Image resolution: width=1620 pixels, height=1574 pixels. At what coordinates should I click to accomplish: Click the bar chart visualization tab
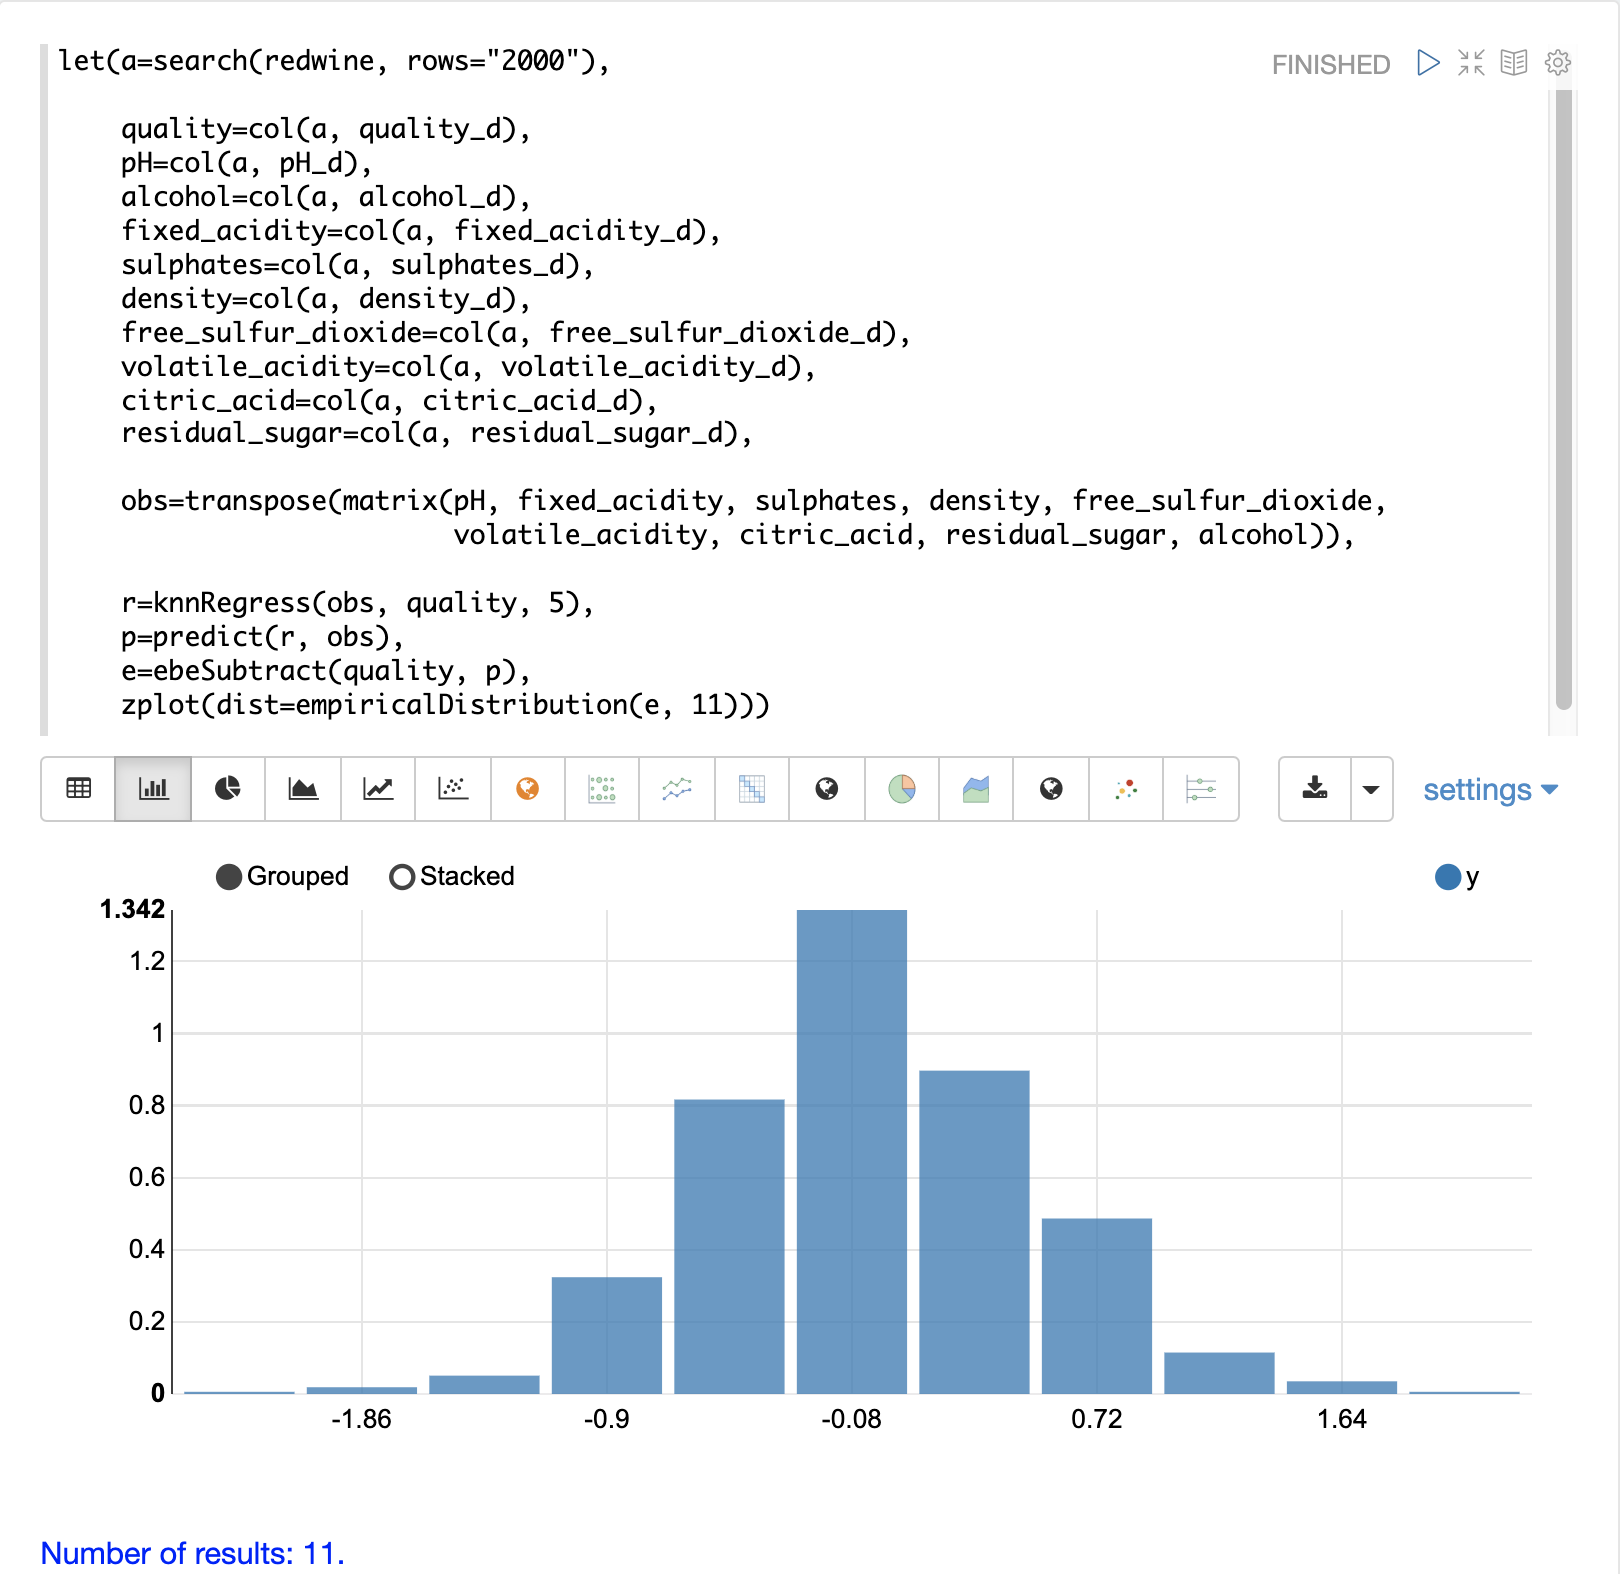click(153, 789)
